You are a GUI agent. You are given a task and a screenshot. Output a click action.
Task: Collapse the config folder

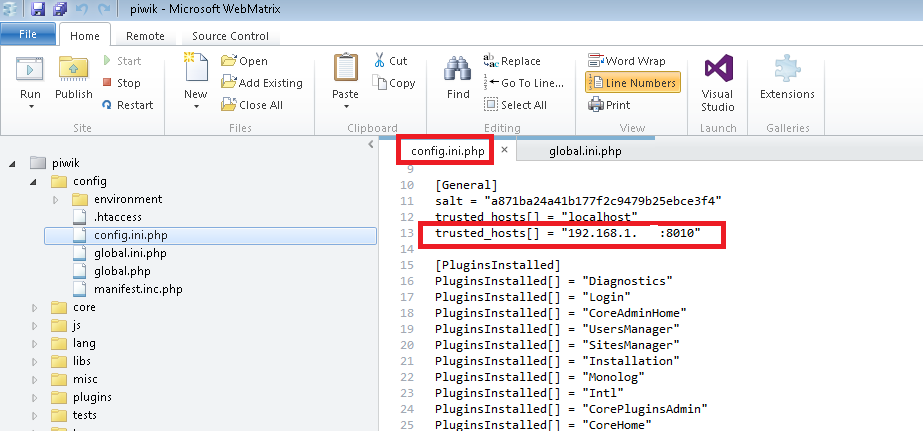pyautogui.click(x=34, y=181)
